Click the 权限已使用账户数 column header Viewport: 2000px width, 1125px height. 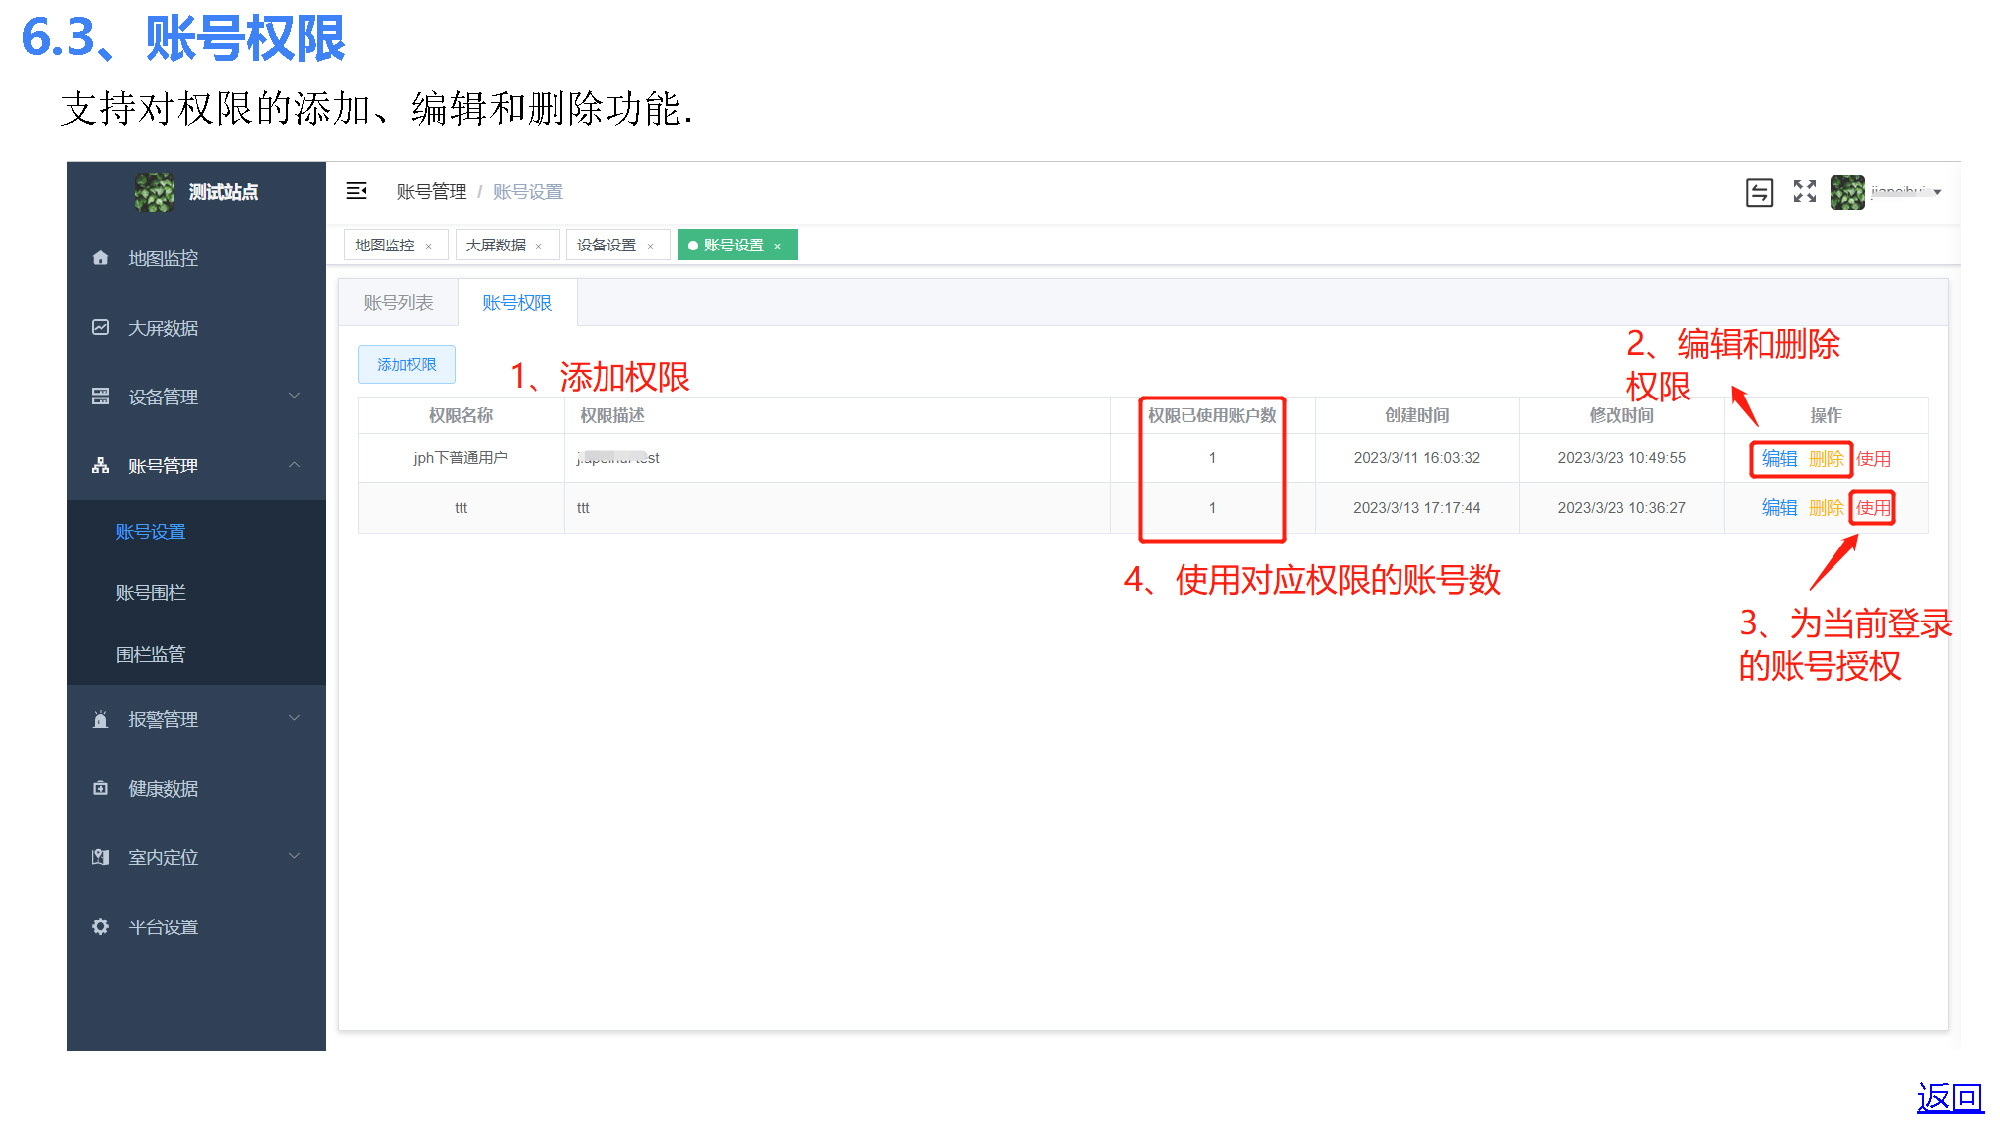(1212, 415)
